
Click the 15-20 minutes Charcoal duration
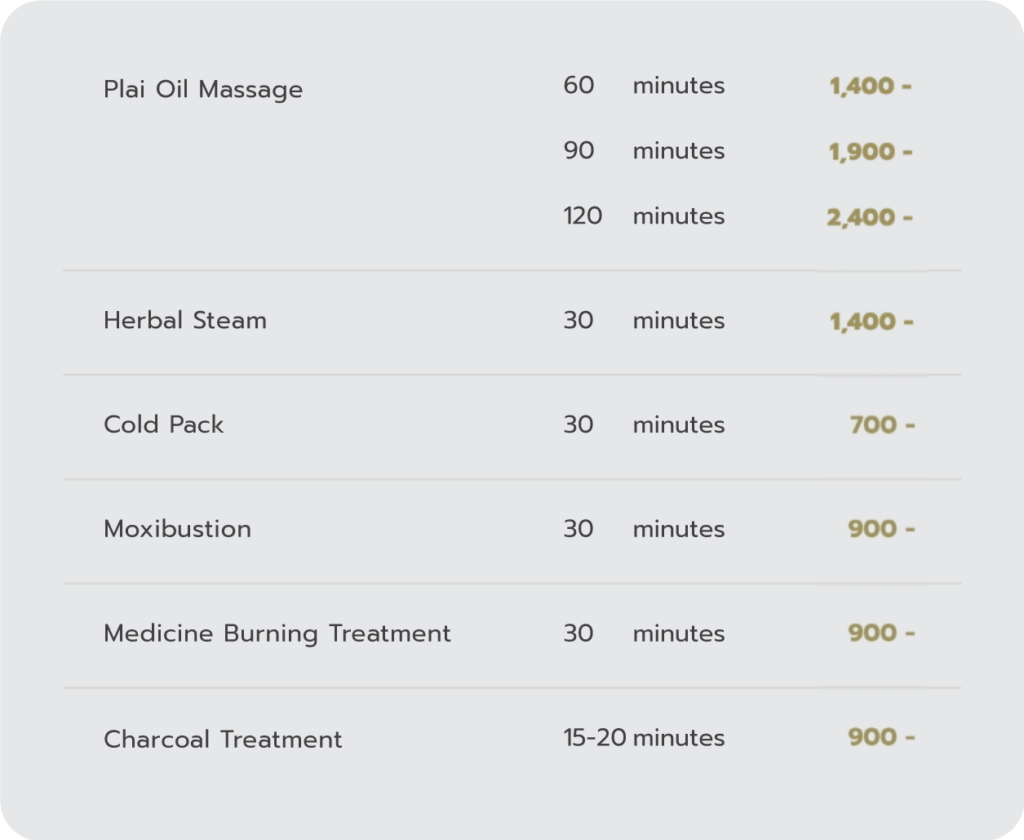coord(644,738)
